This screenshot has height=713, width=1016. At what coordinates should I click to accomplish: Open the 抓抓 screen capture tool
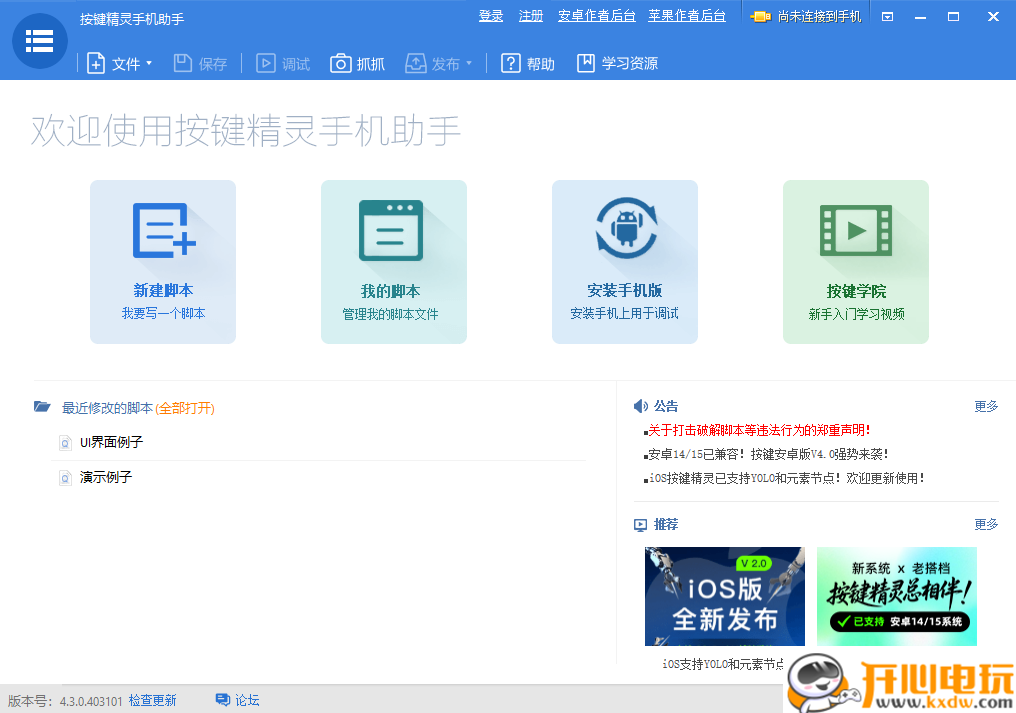(x=357, y=62)
